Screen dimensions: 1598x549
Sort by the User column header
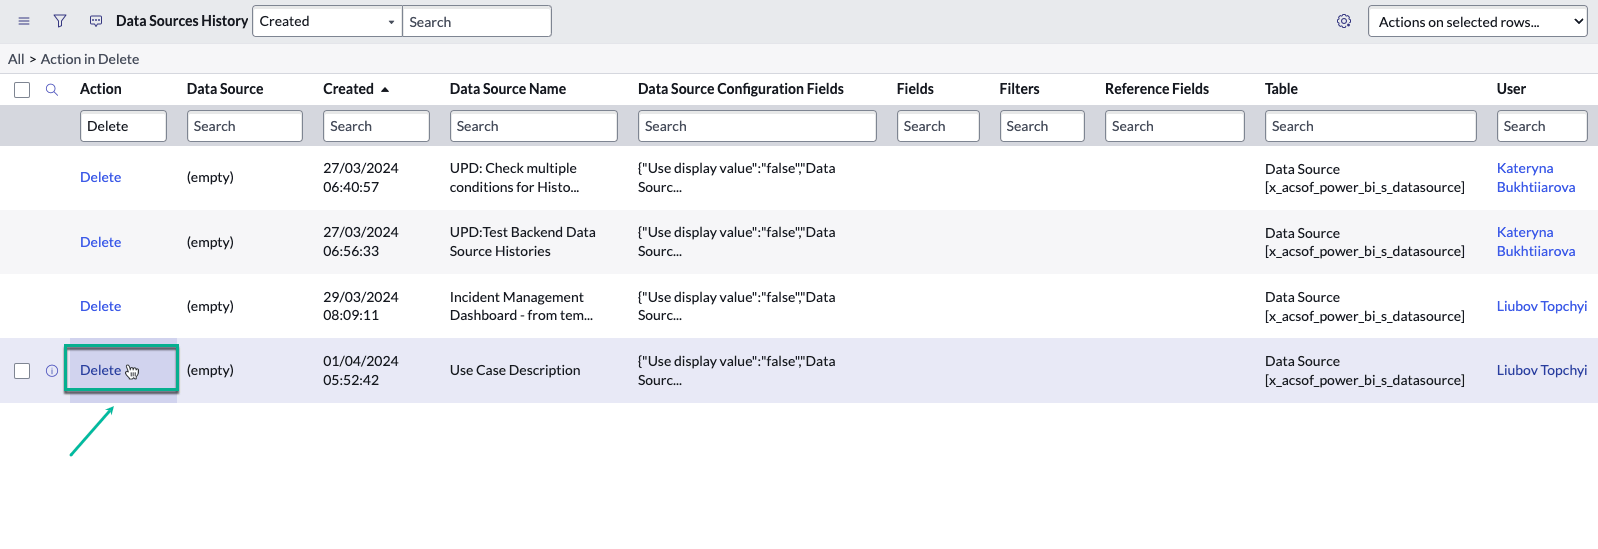click(x=1510, y=89)
